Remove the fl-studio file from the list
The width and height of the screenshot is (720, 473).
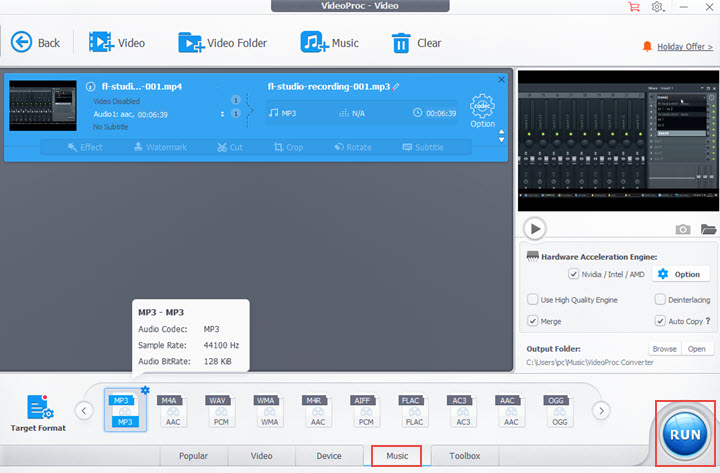501,79
